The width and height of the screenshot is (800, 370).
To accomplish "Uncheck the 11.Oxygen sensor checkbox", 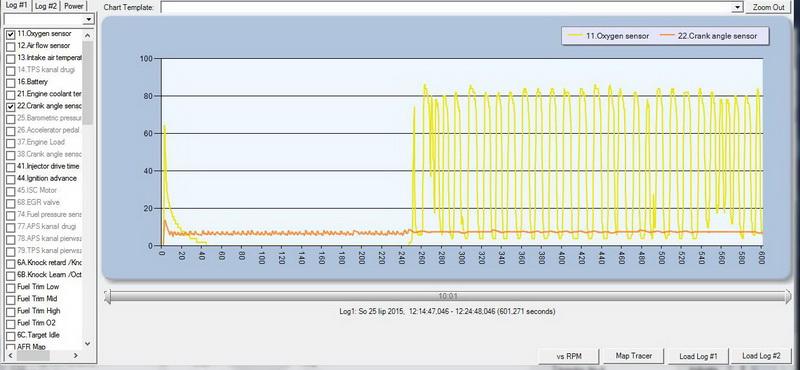I will [10, 34].
